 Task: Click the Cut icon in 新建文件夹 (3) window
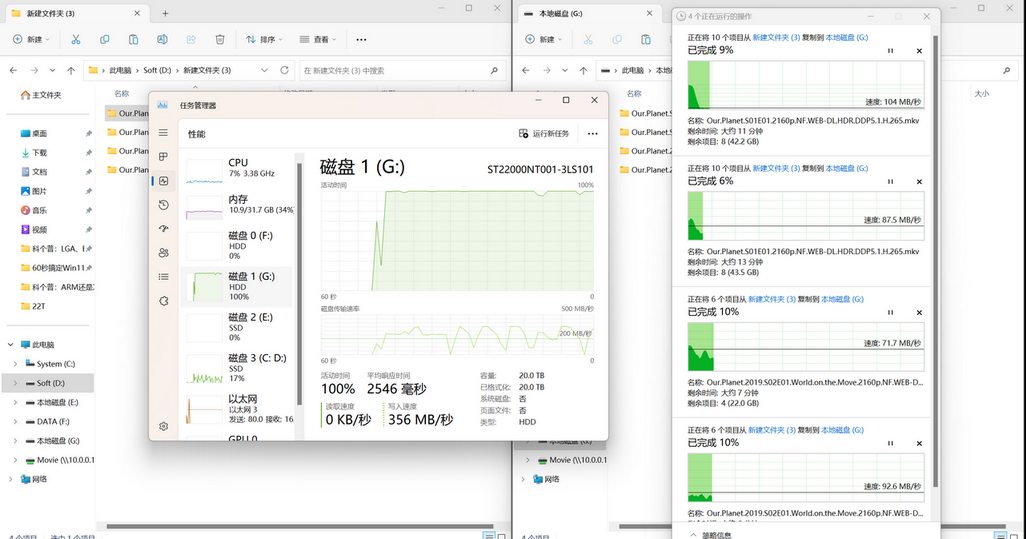(x=76, y=39)
